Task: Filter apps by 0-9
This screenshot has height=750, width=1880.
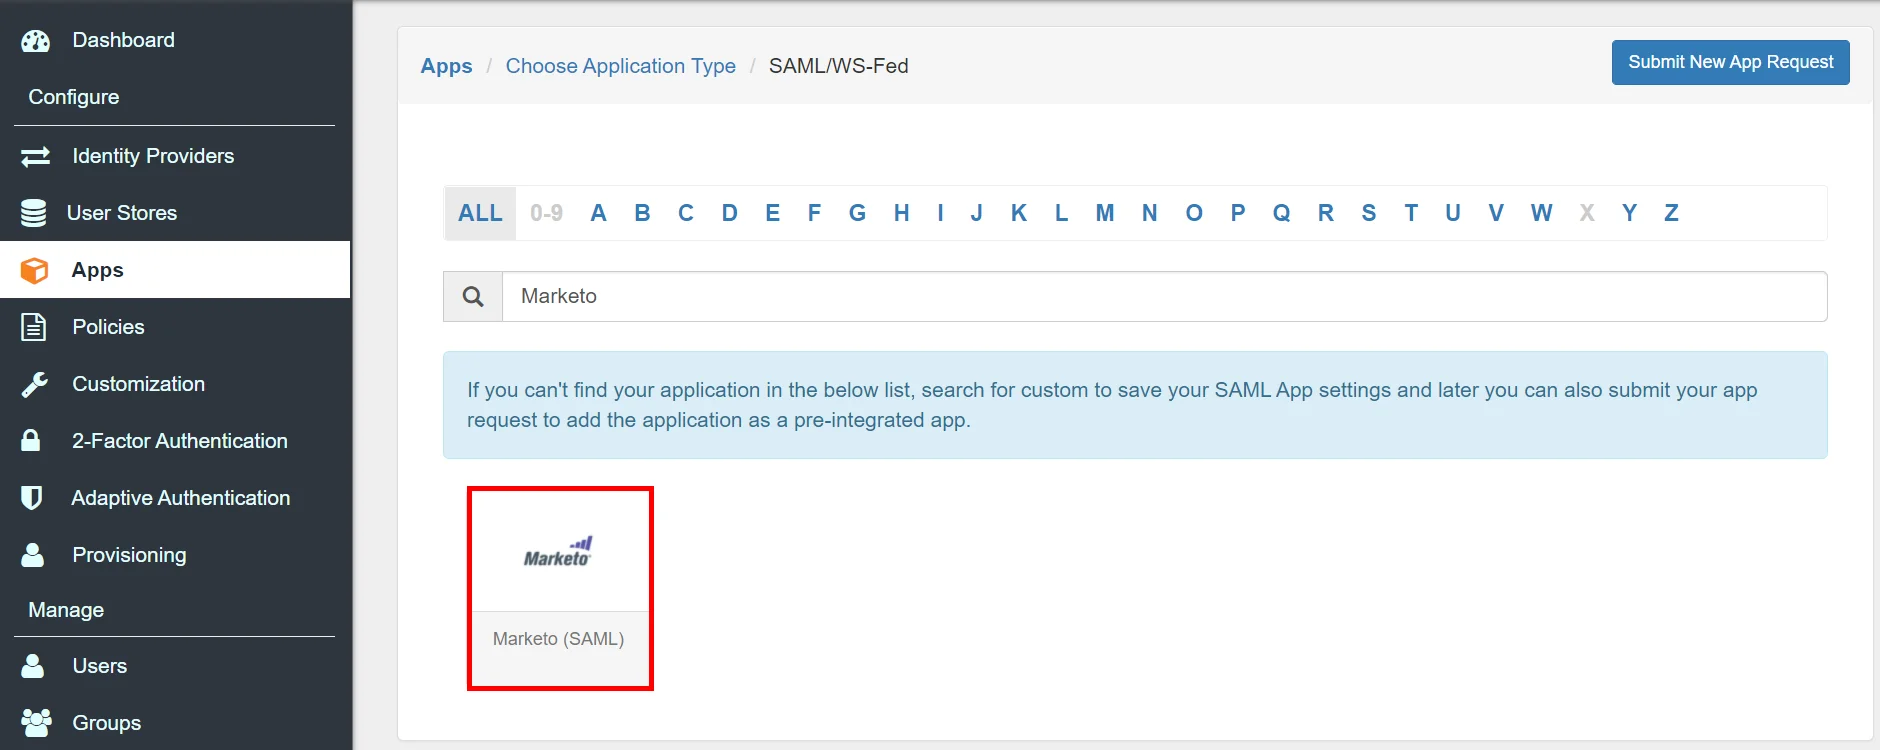Action: [546, 213]
